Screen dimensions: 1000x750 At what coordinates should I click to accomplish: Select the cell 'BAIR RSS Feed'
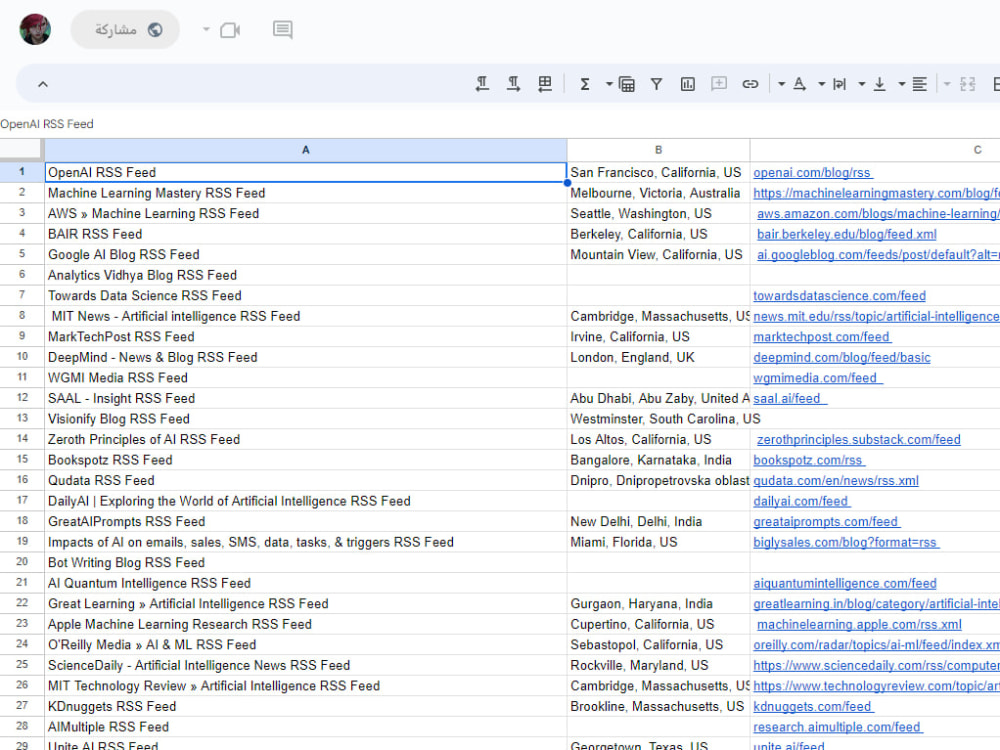[x=305, y=234]
